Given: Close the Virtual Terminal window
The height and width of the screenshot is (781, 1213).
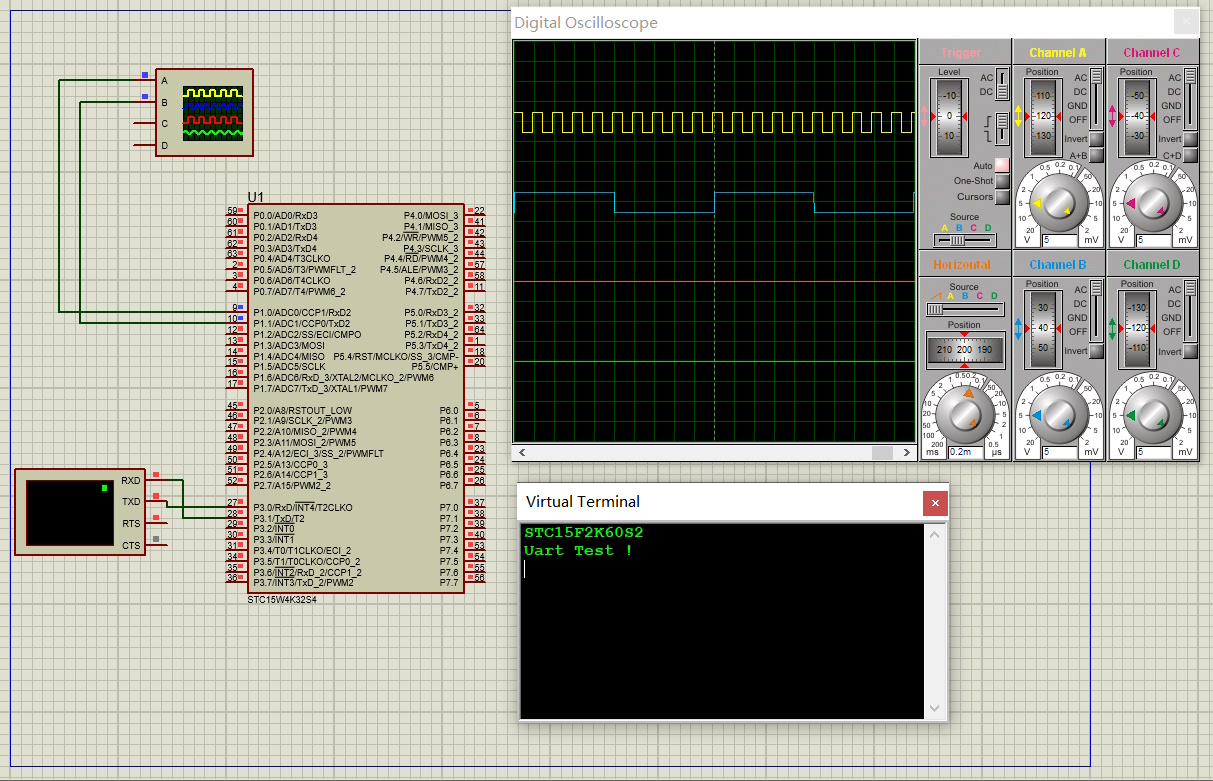Looking at the screenshot, I should coord(934,502).
